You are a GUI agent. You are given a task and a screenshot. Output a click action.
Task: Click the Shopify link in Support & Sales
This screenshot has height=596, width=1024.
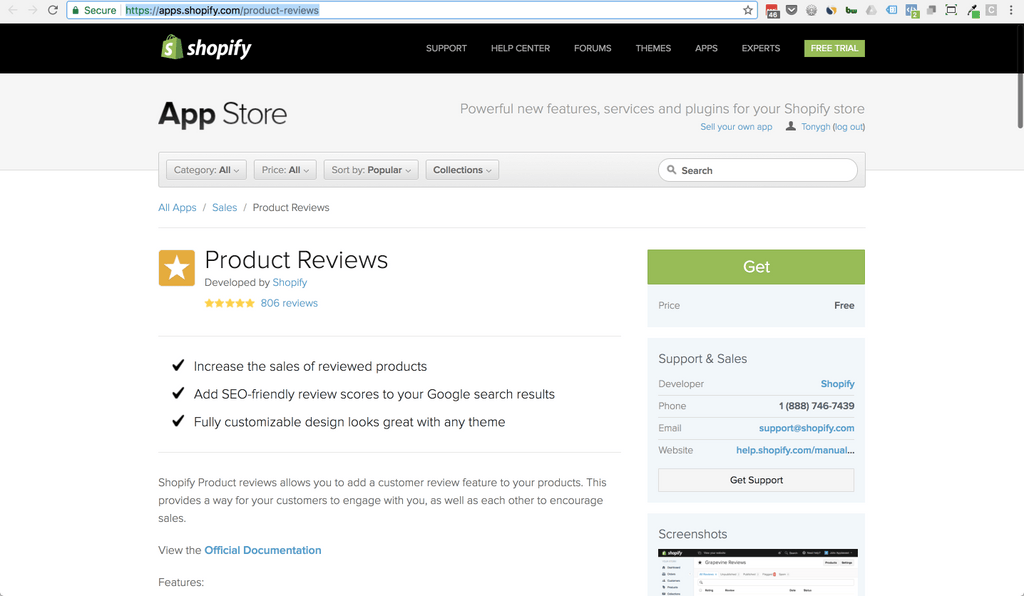point(837,384)
